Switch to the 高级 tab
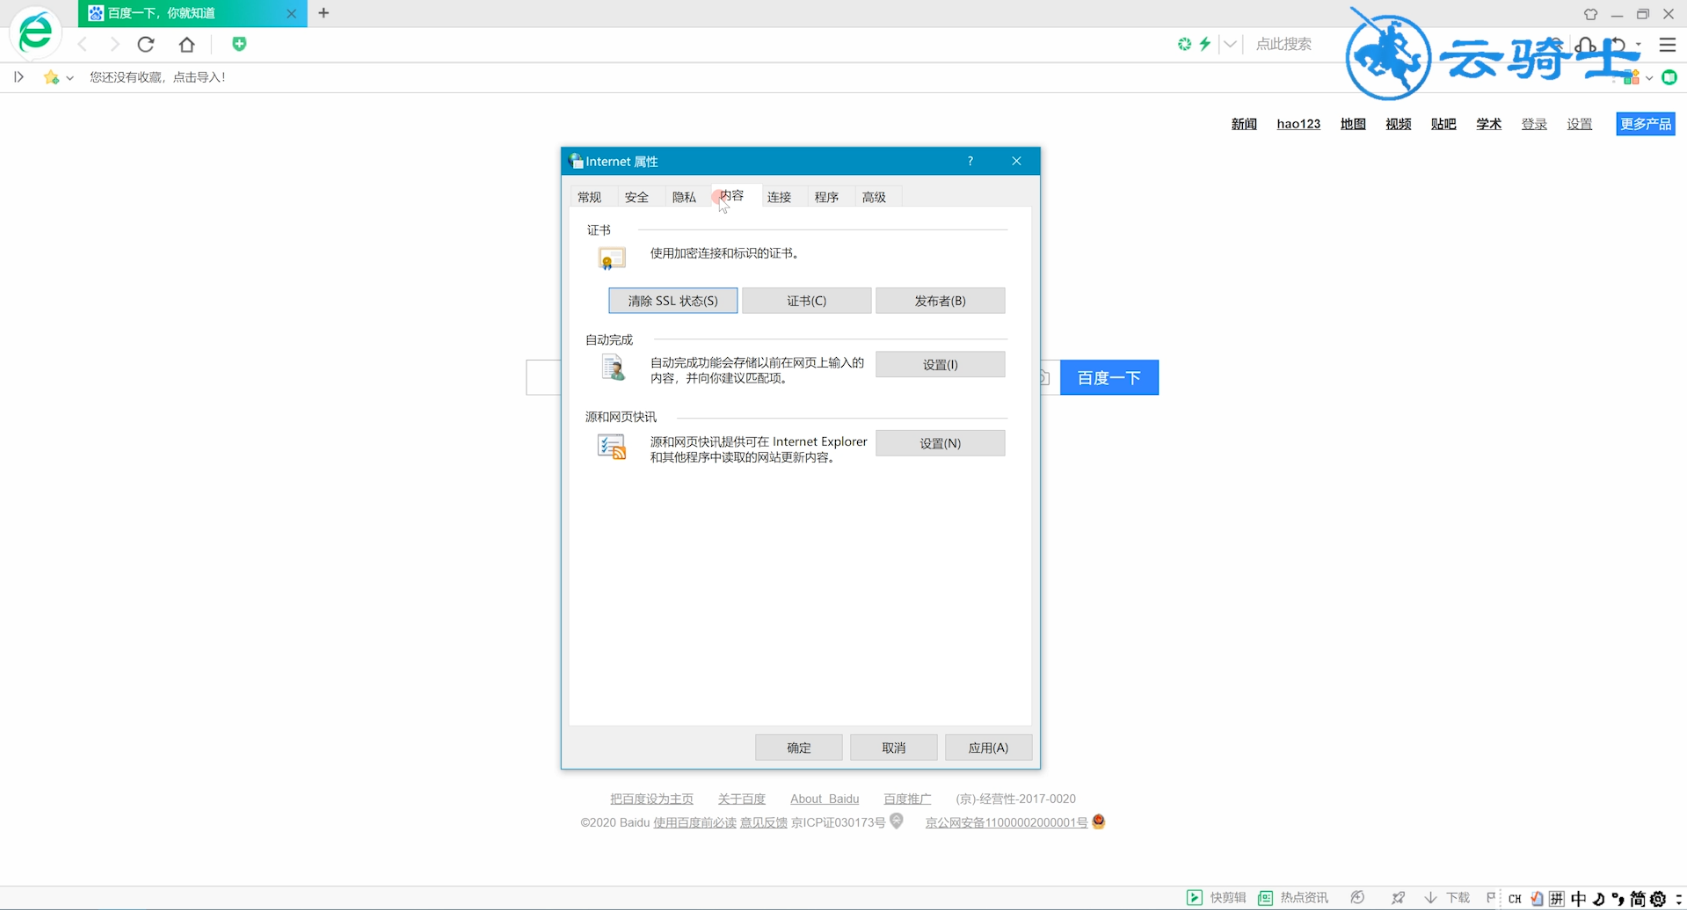The width and height of the screenshot is (1687, 910). 874,197
